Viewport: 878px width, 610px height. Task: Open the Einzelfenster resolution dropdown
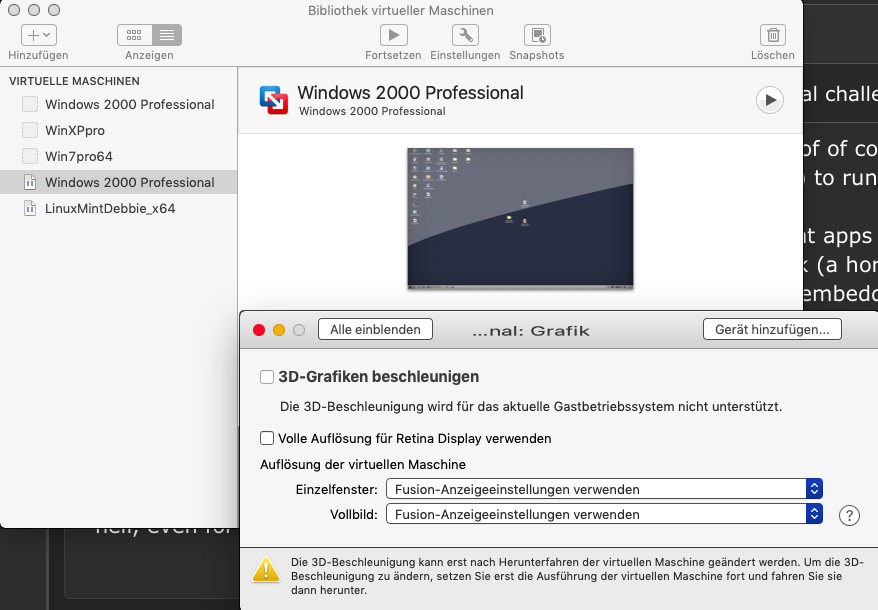(x=604, y=489)
